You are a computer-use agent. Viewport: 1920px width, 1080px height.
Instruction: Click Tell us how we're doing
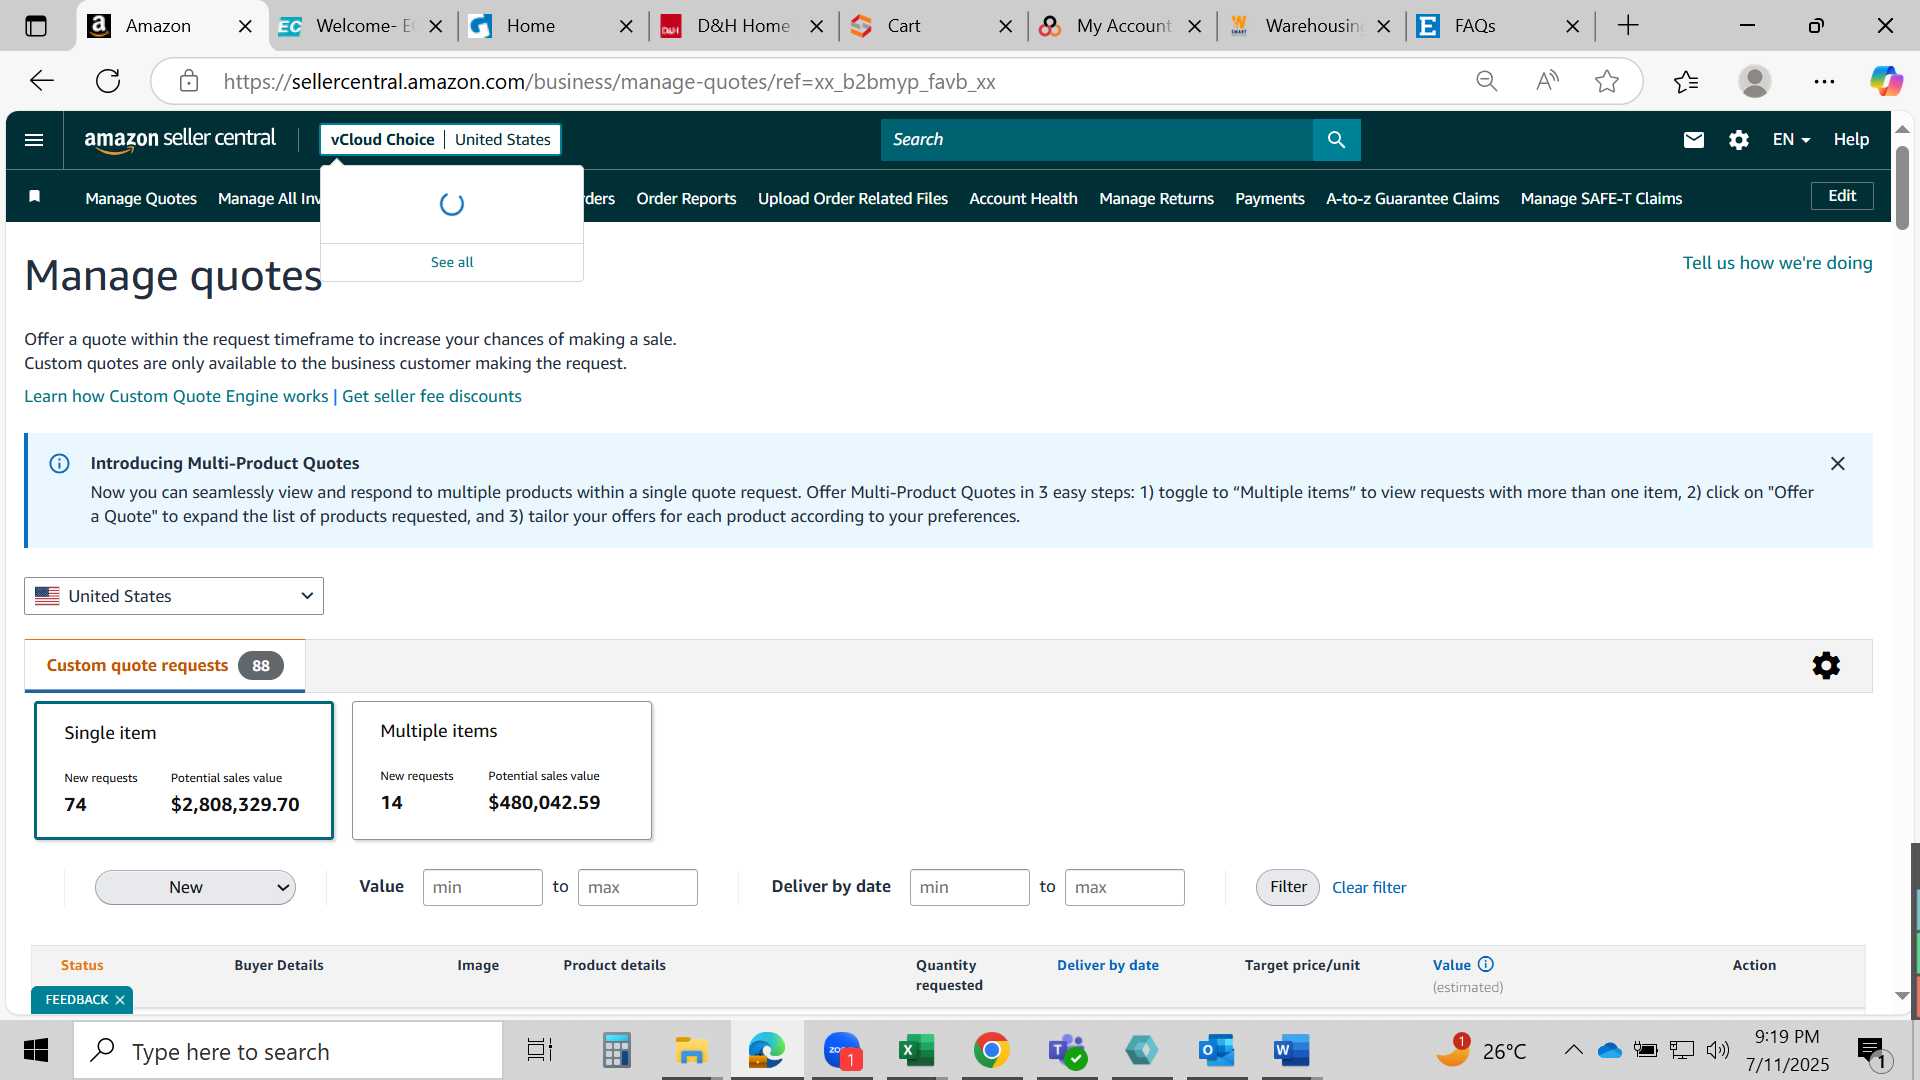click(x=1777, y=263)
